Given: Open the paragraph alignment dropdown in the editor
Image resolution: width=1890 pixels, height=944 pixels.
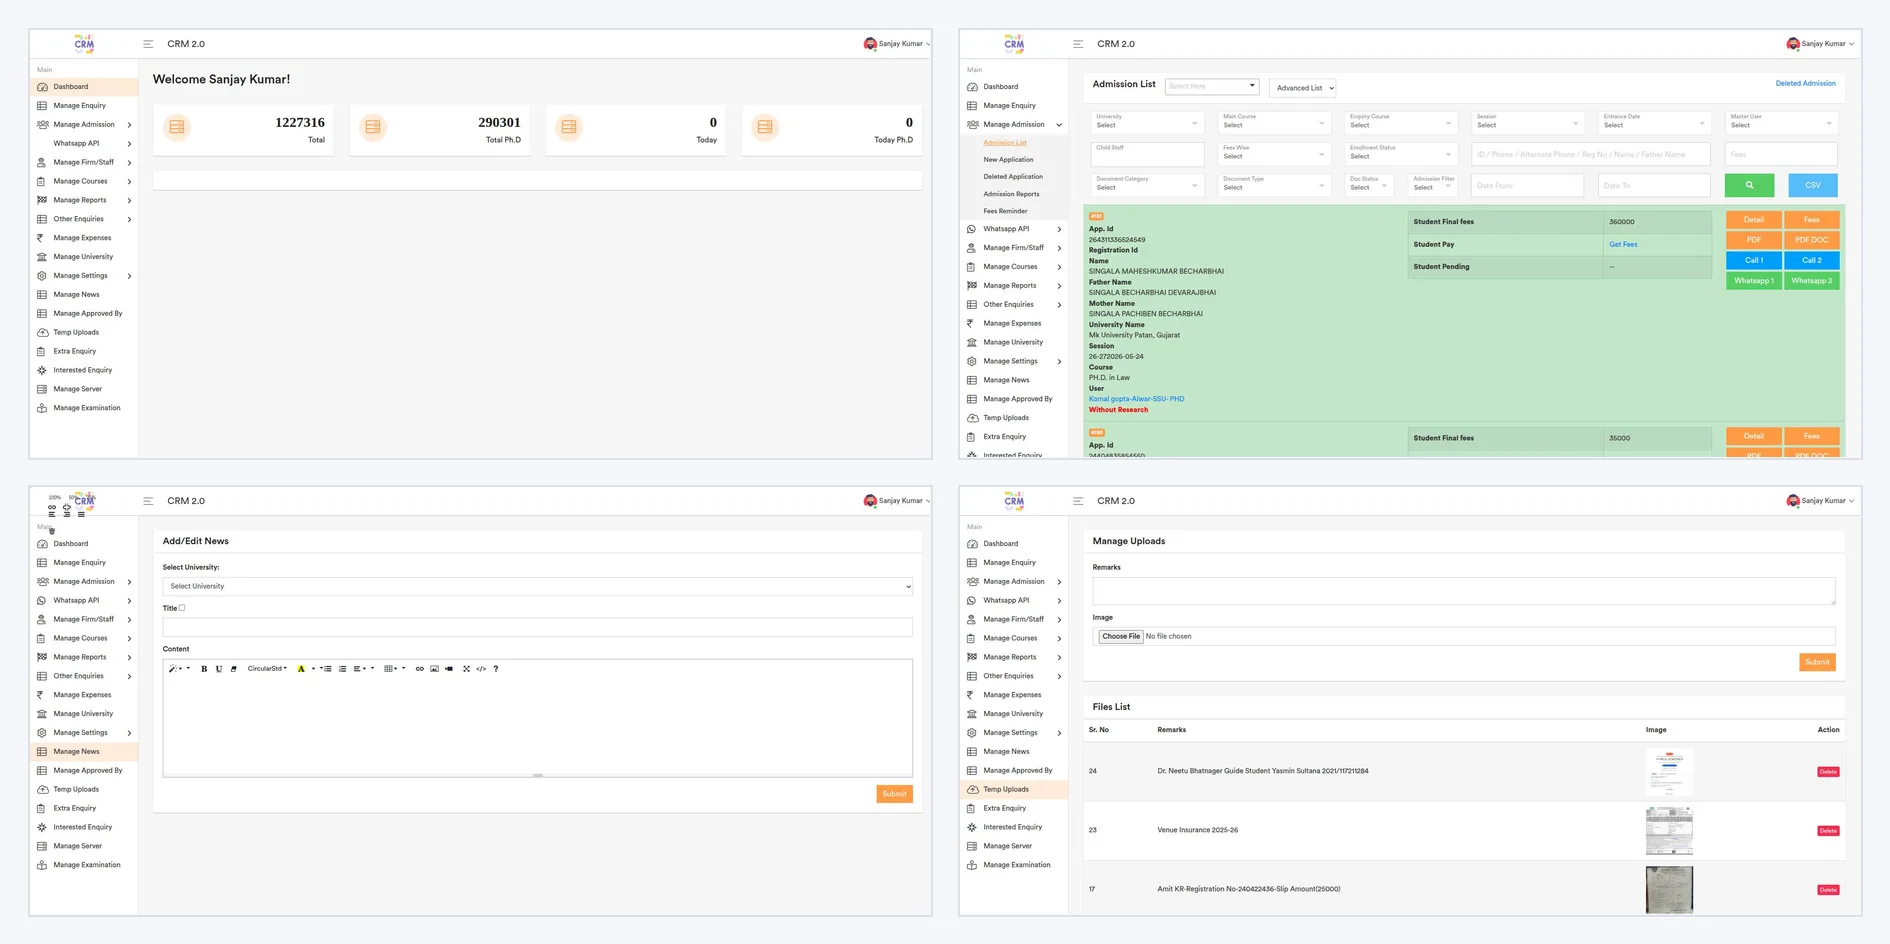Looking at the screenshot, I should pos(360,669).
